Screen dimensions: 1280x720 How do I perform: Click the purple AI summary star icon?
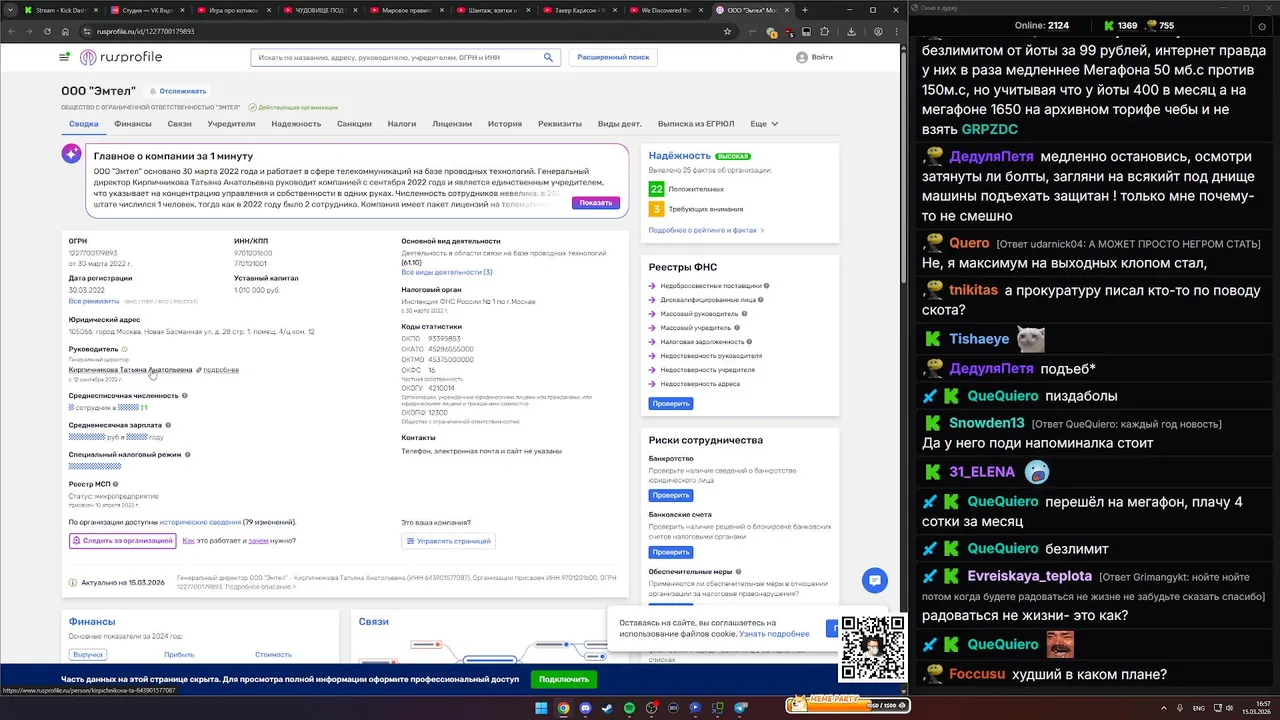coord(71,154)
